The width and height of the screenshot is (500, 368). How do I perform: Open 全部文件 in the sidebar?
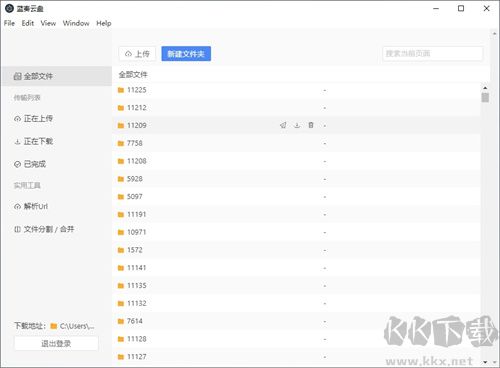(x=57, y=76)
